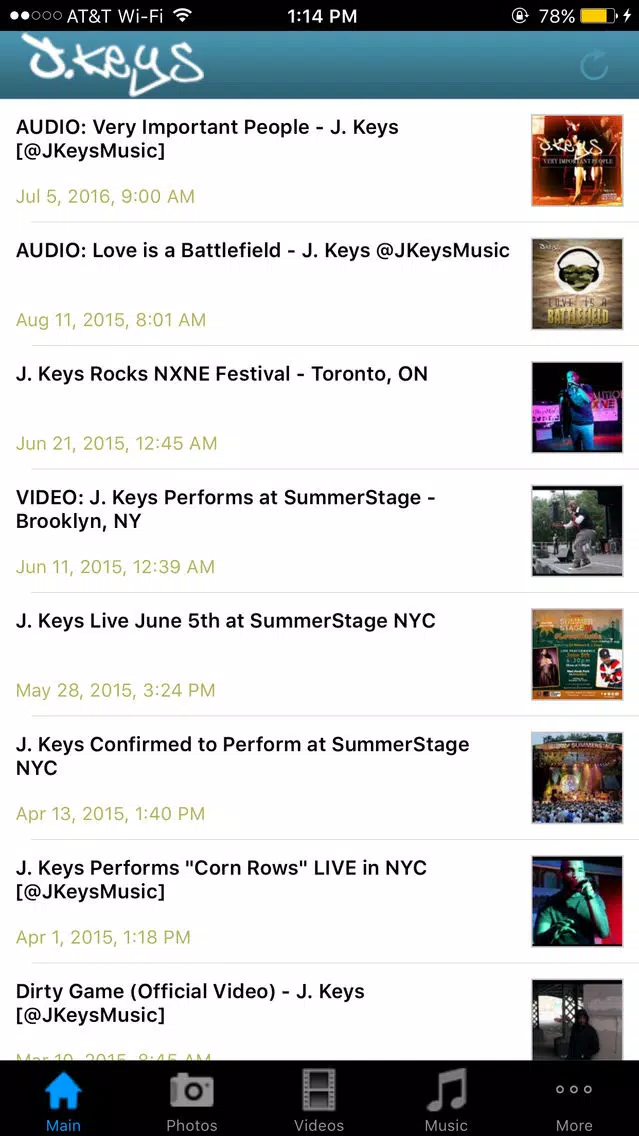Open "AUDIO: Very Important People" post
This screenshot has height=1136, width=639.
click(207, 139)
